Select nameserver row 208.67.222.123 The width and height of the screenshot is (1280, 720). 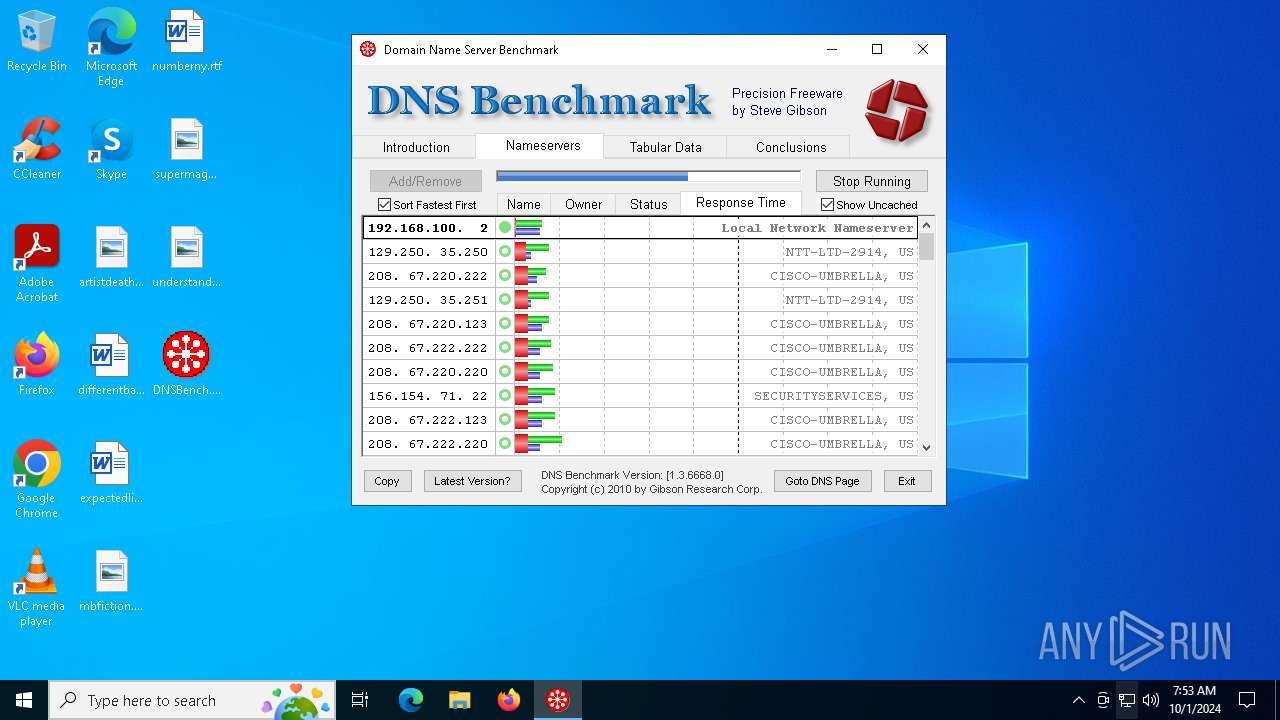tap(640, 420)
